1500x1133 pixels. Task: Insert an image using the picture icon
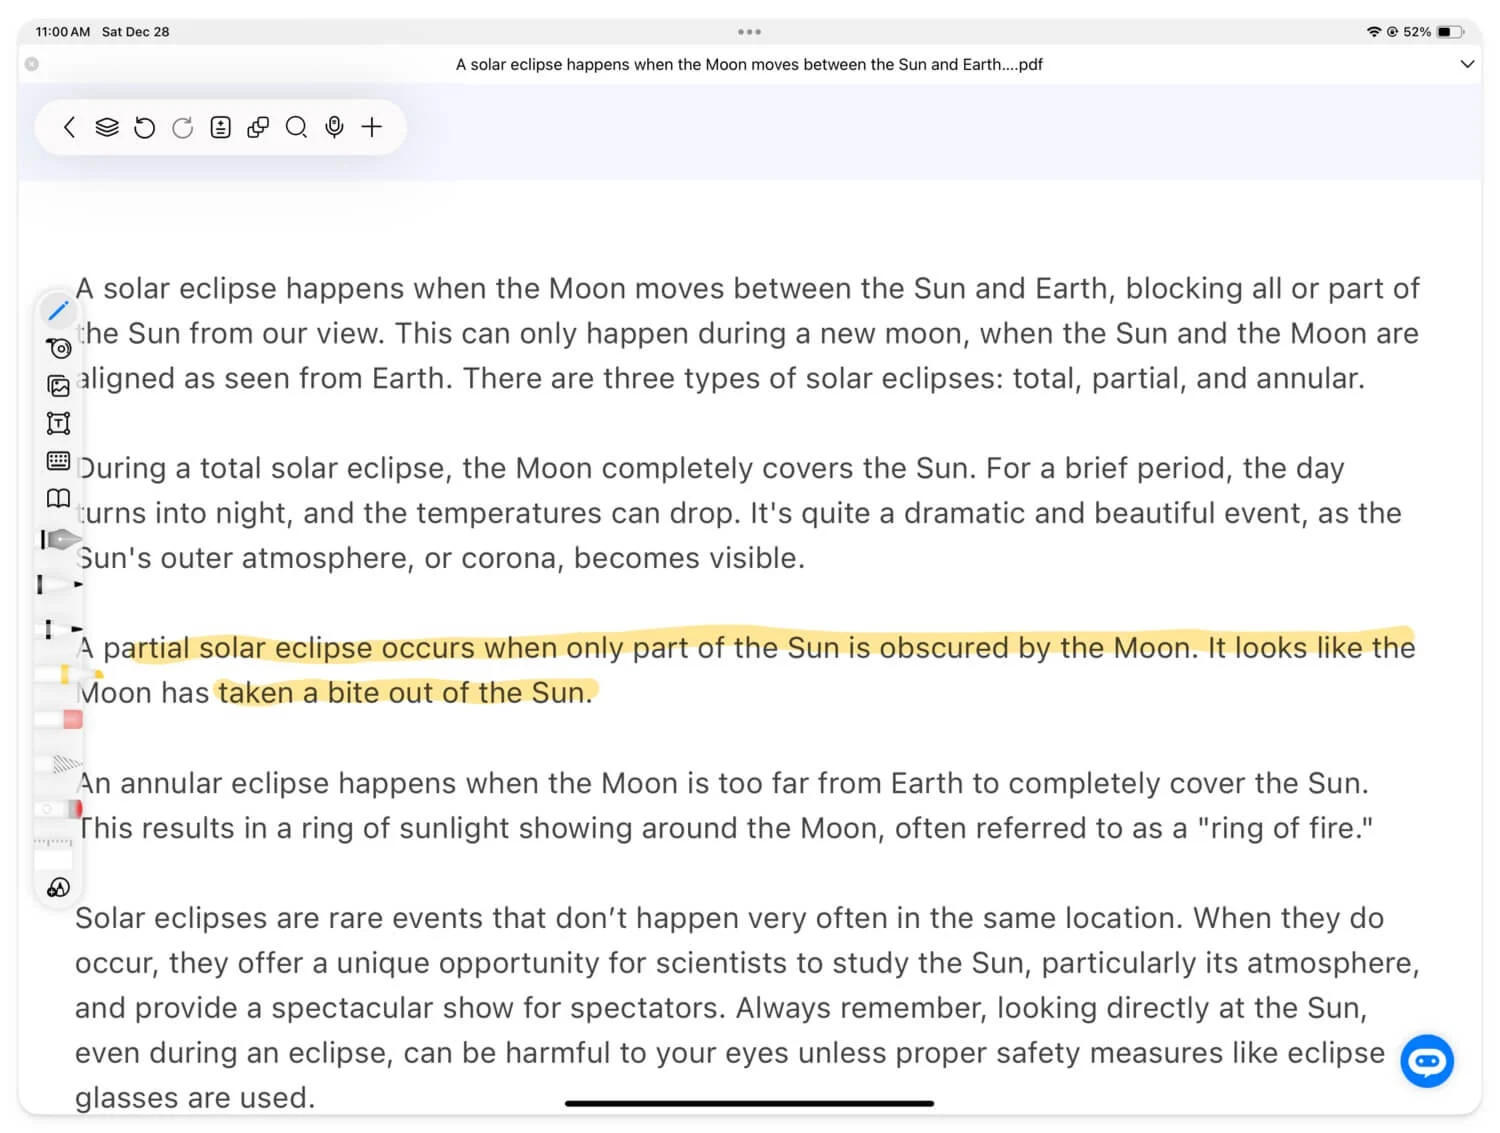(x=59, y=386)
